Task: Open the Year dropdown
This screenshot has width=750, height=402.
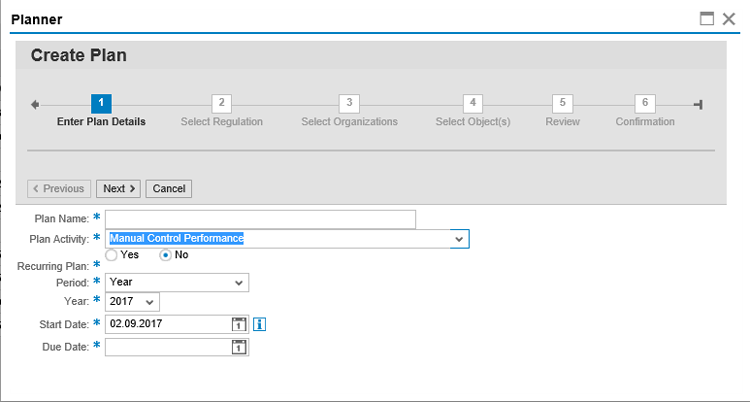Action: point(150,302)
